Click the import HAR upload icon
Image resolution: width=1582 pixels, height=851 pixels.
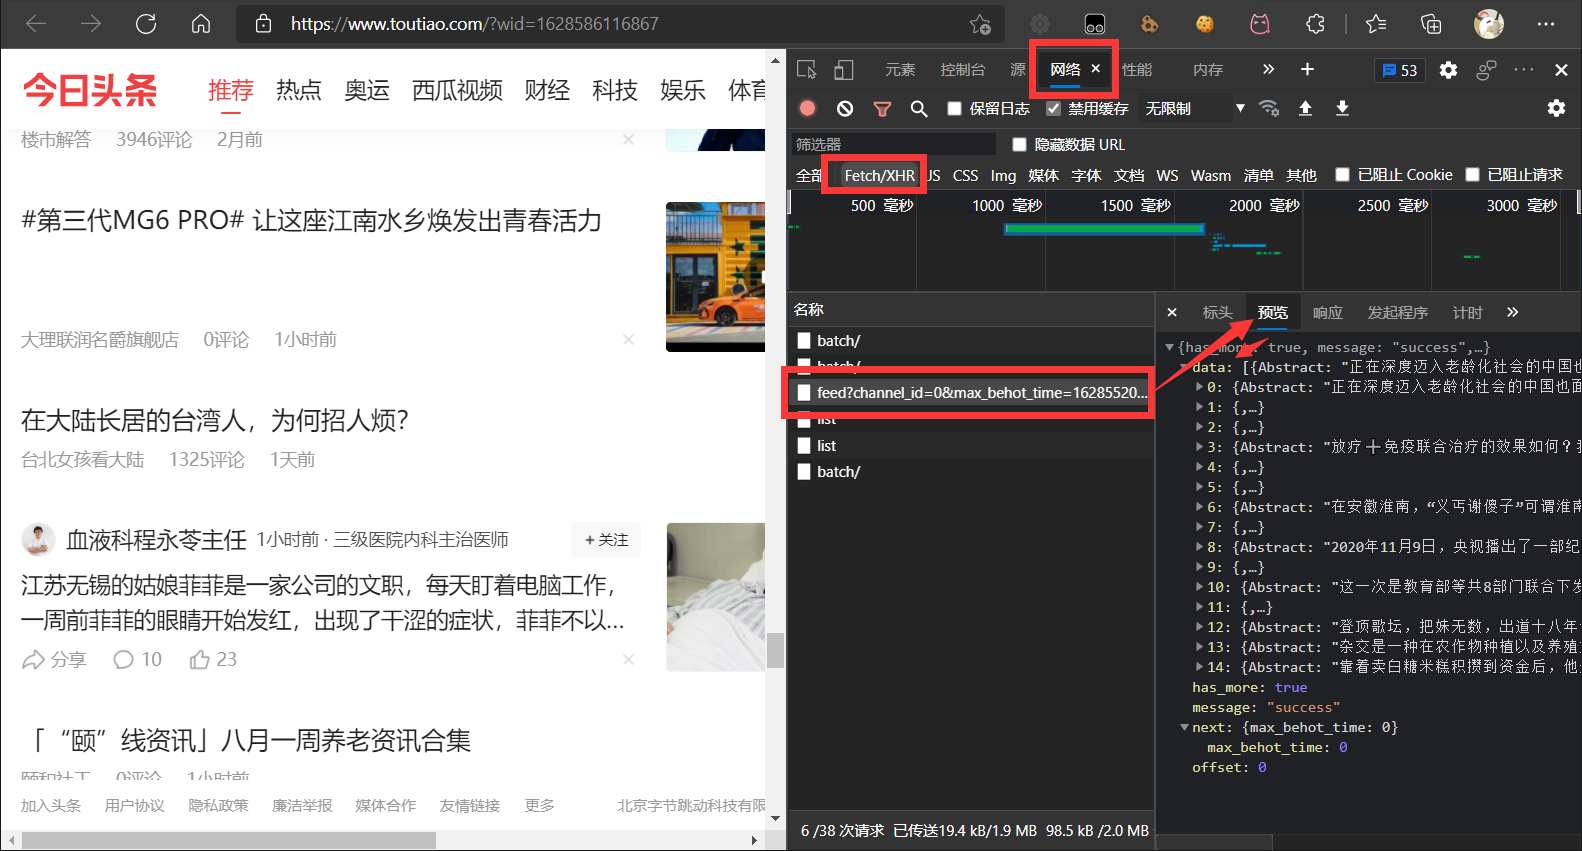[x=1305, y=108]
